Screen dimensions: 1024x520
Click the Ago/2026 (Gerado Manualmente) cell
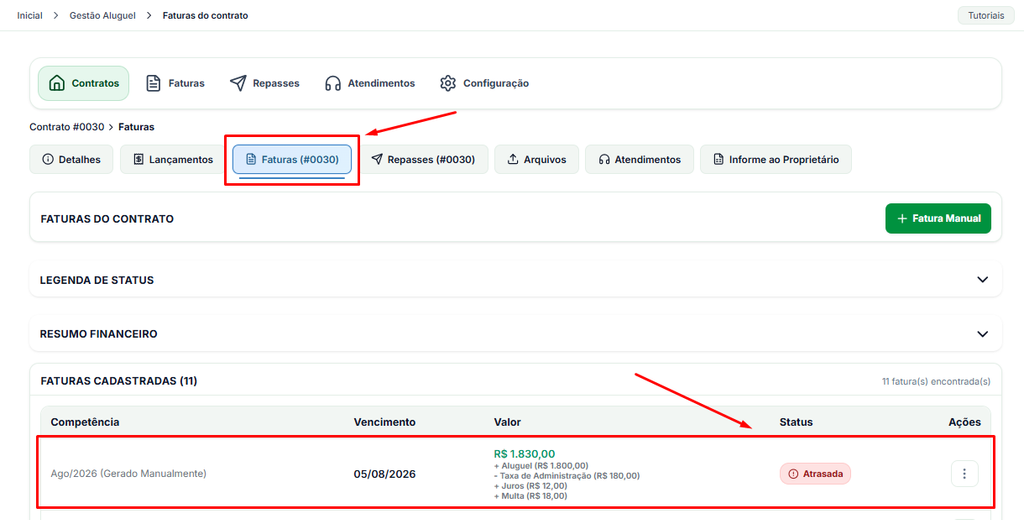pyautogui.click(x=129, y=474)
